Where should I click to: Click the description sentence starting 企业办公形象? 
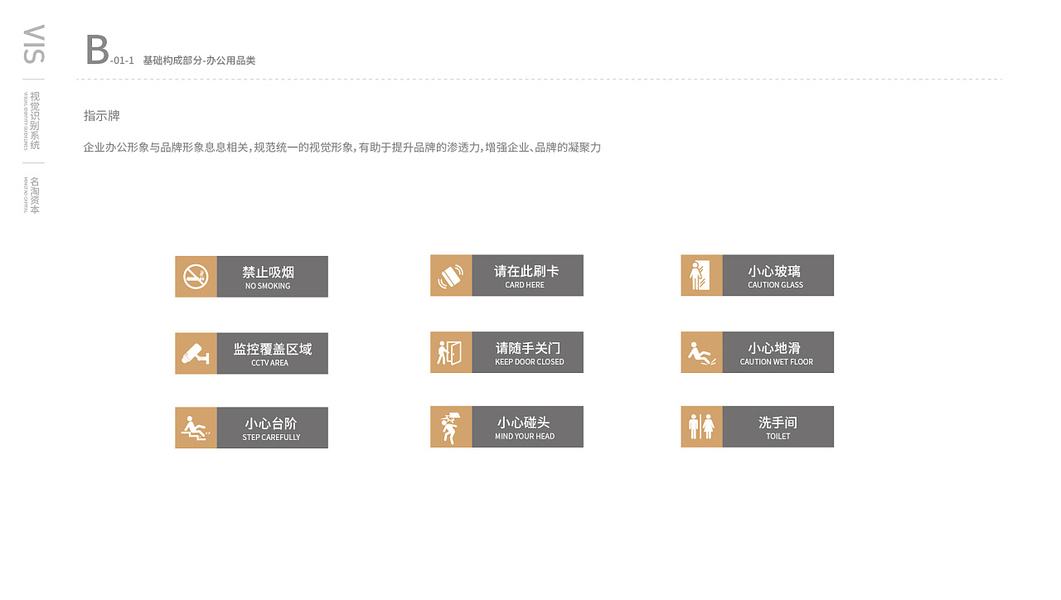point(342,147)
